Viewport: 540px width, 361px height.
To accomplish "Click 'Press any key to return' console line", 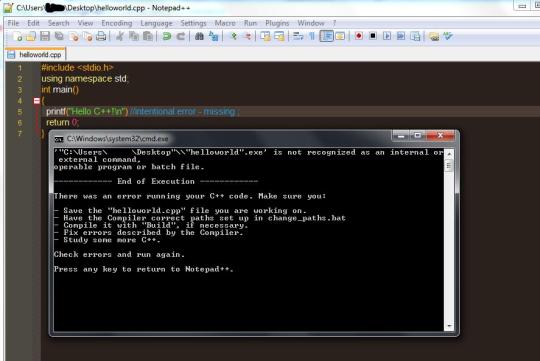I will 144,269.
